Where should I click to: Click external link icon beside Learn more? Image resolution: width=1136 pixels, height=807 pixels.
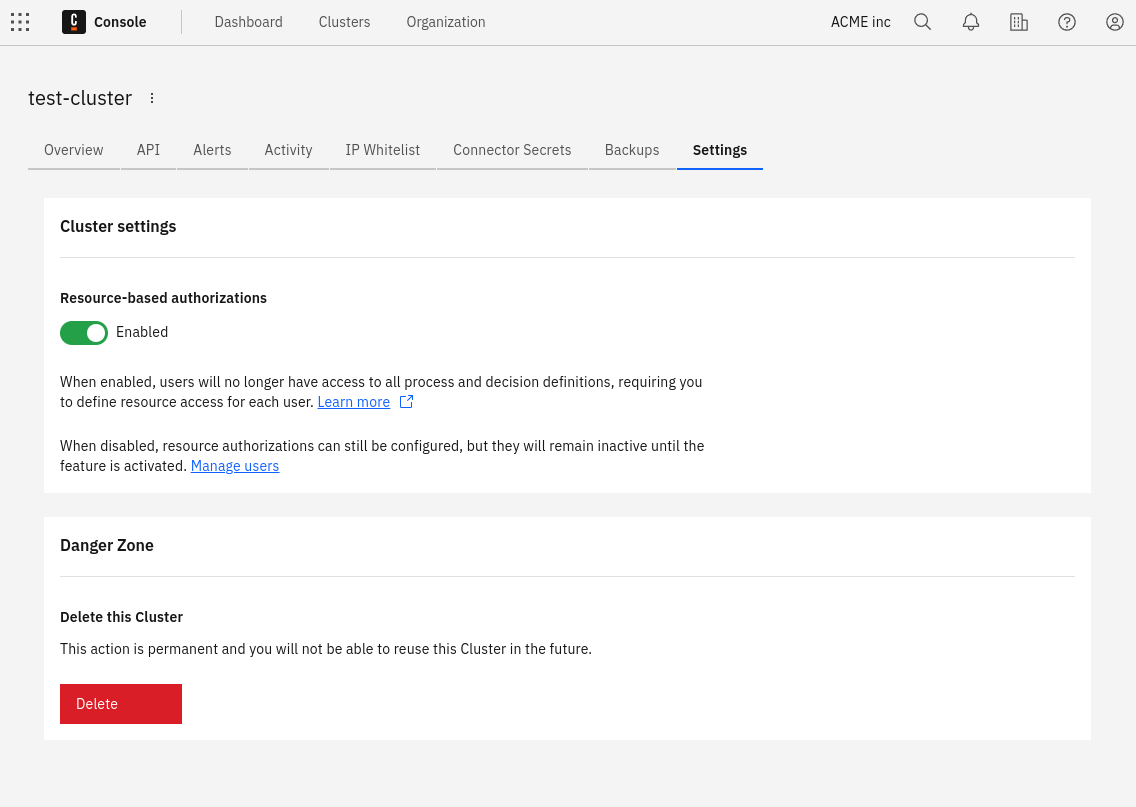pos(406,402)
